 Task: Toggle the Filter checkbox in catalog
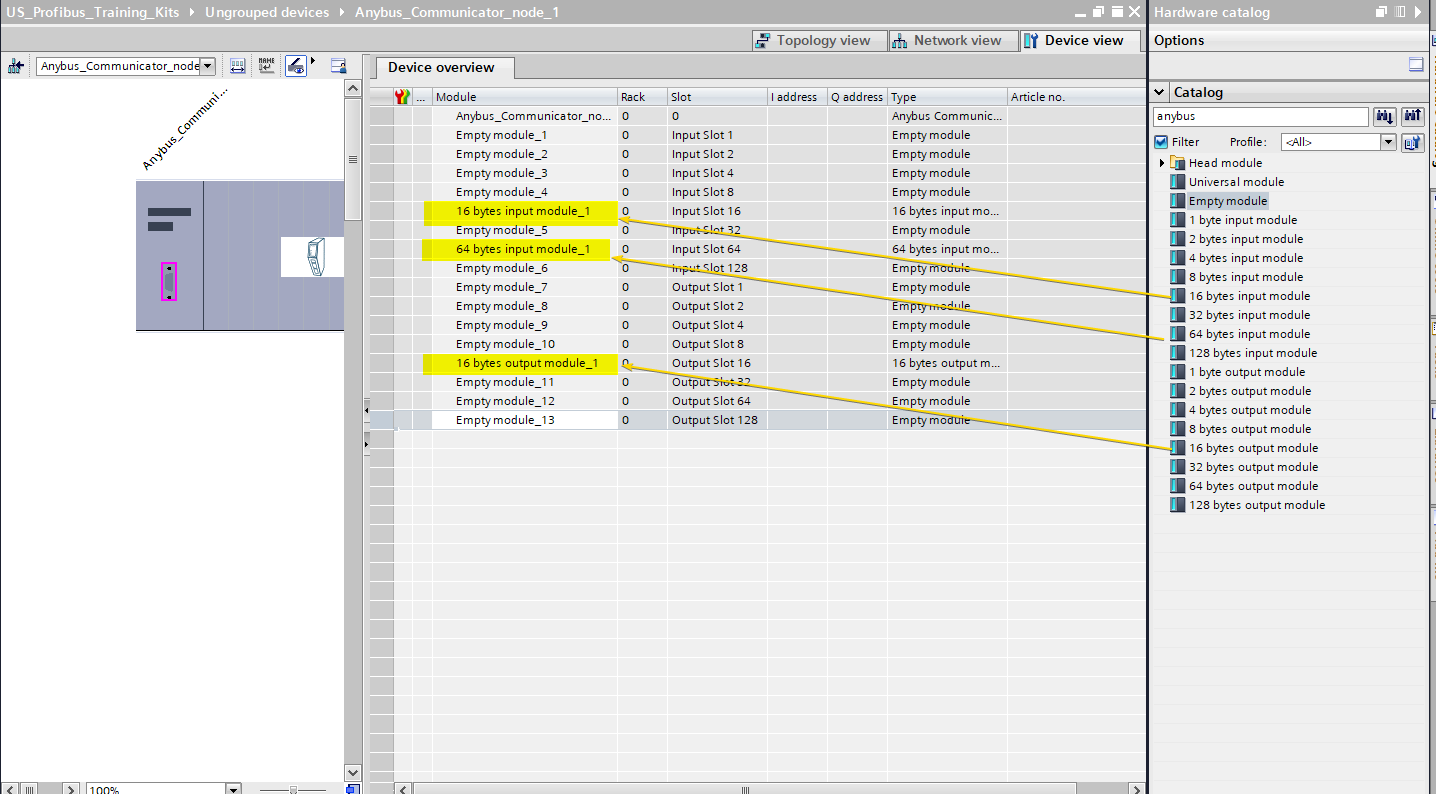tap(1161, 142)
